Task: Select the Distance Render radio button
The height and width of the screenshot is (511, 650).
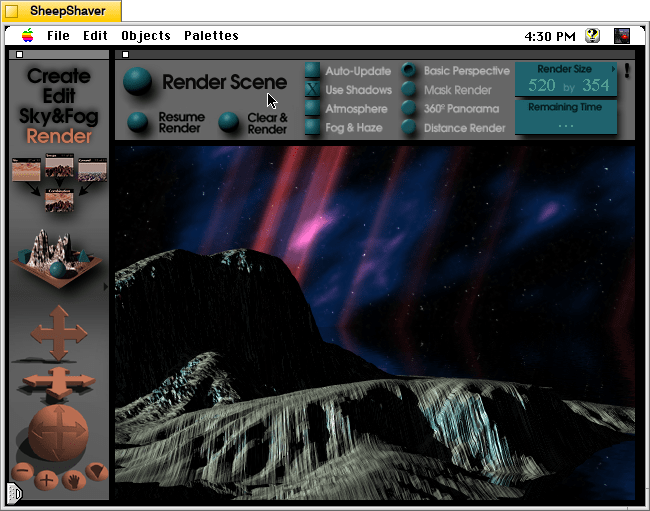Action: 409,127
